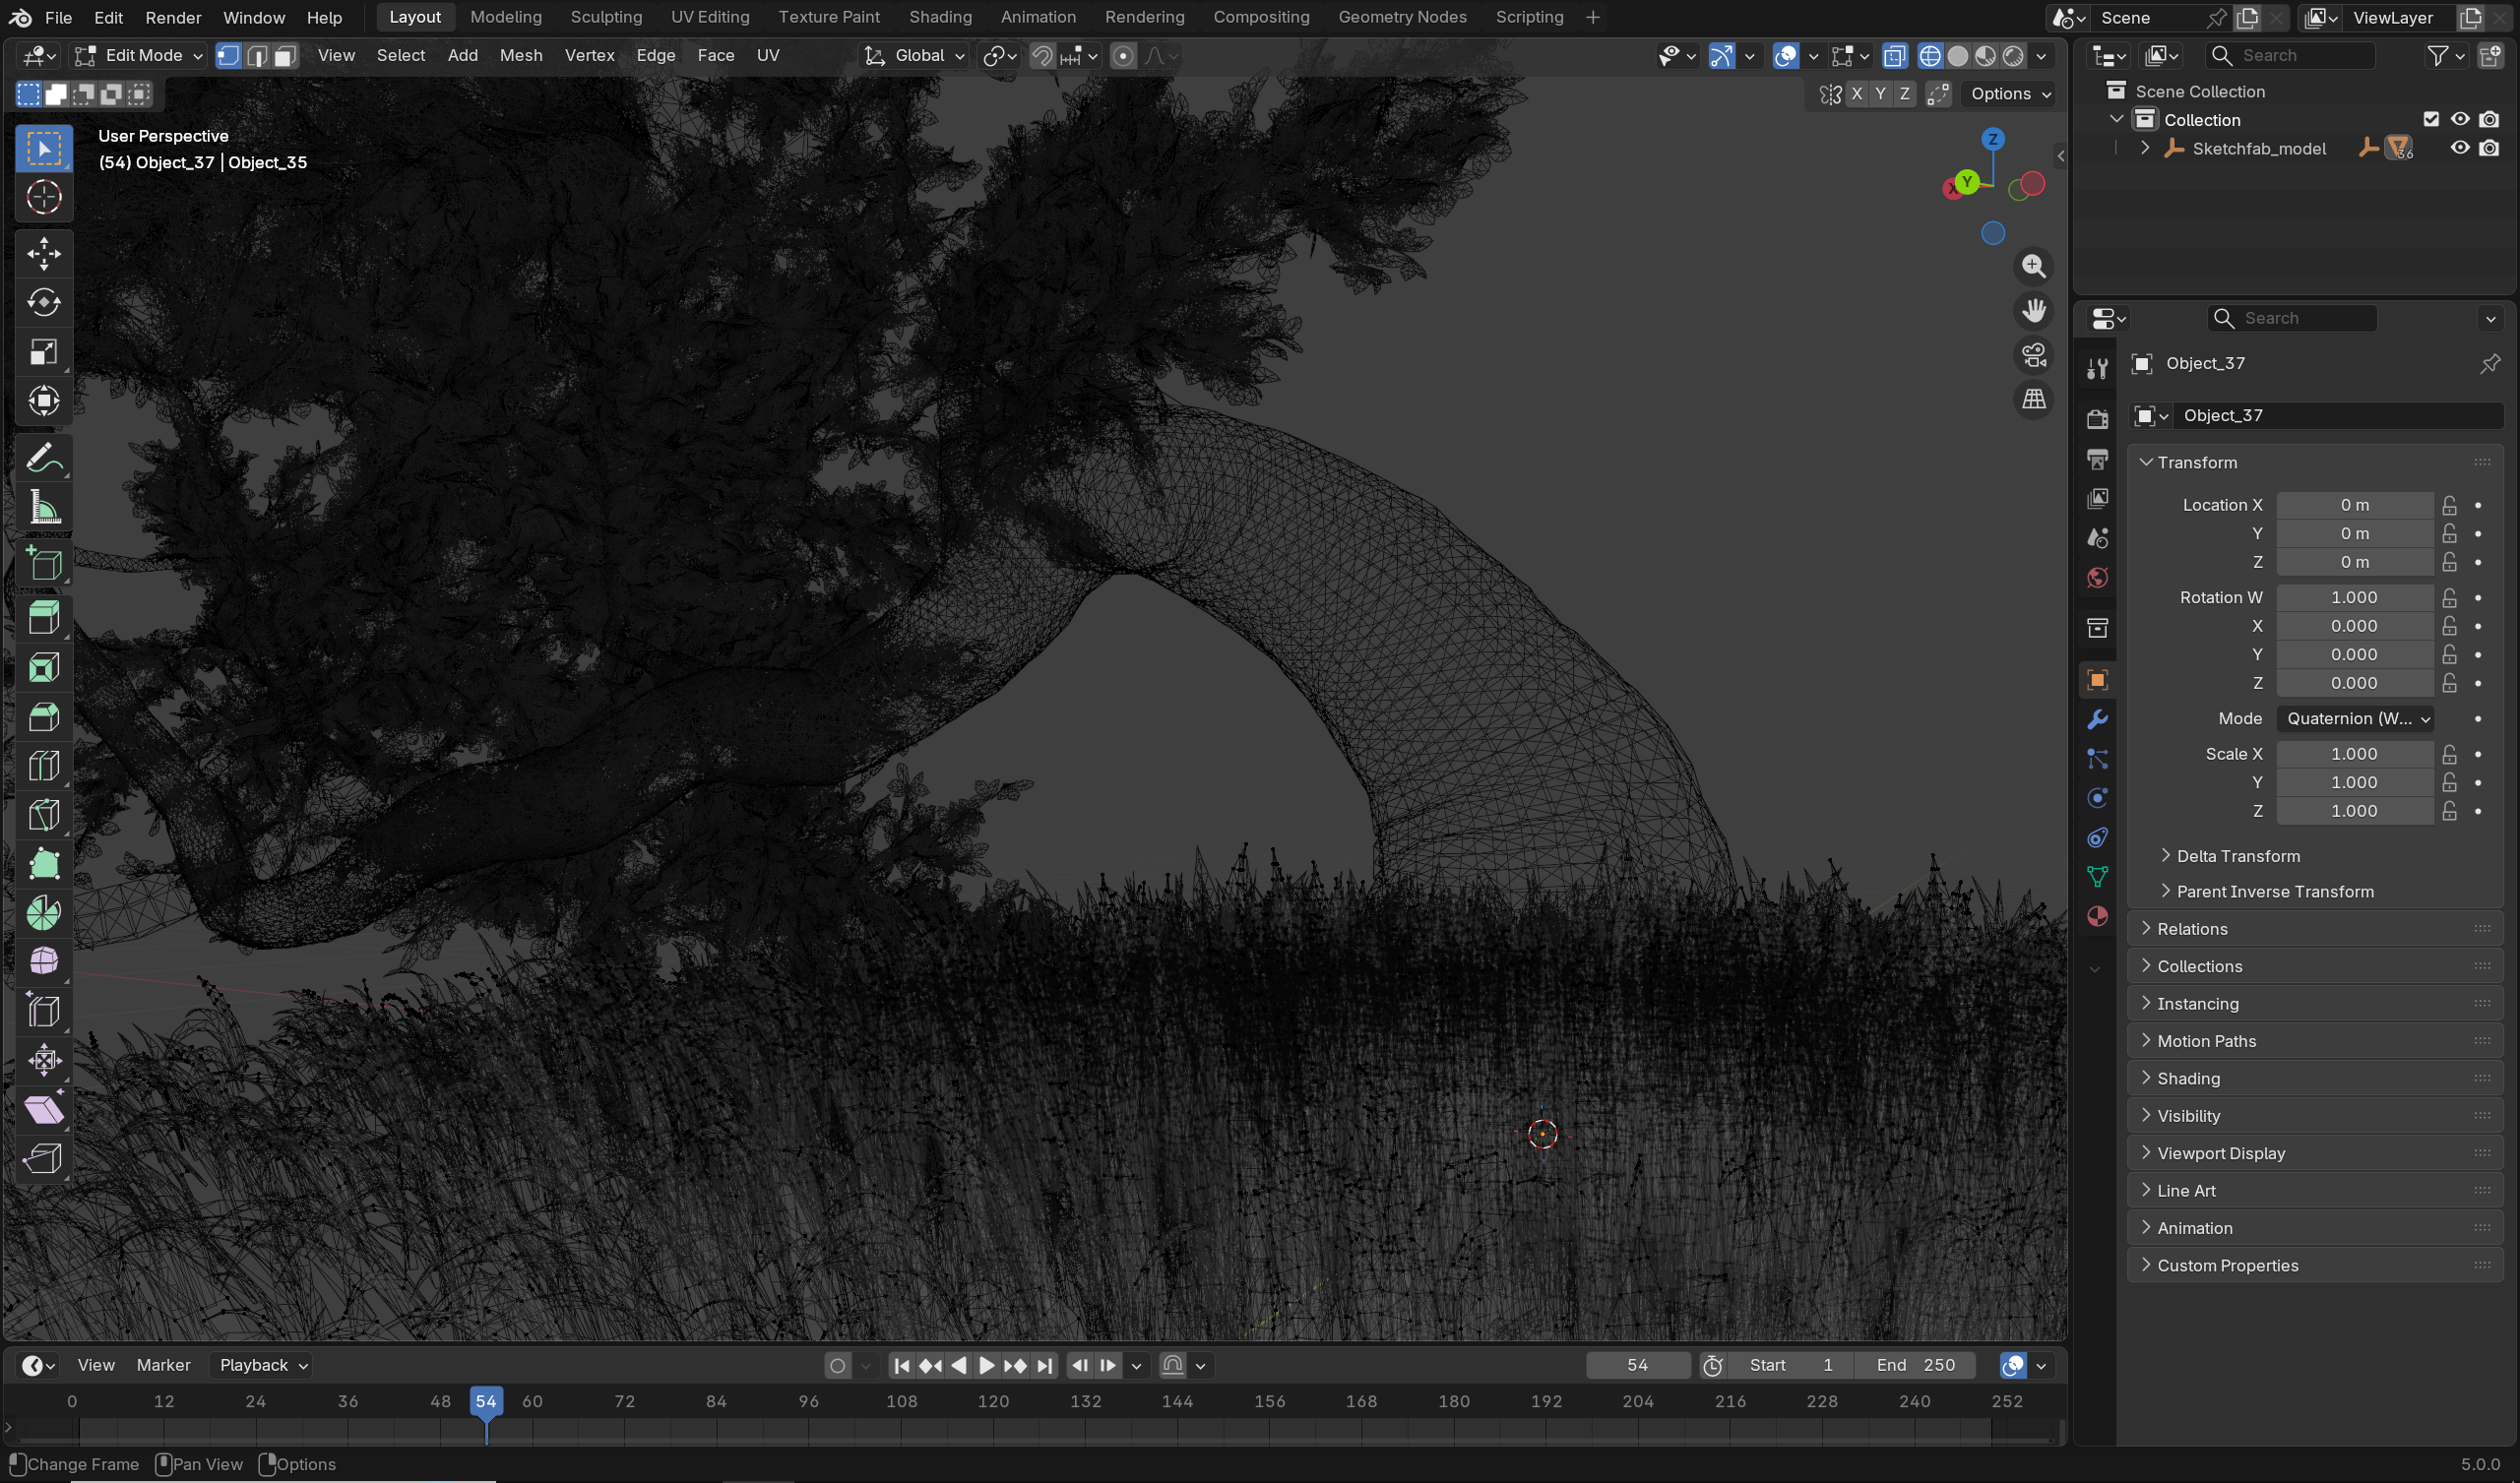Click frame 120 on the timeline
The image size is (2520, 1483).
coord(993,1401)
